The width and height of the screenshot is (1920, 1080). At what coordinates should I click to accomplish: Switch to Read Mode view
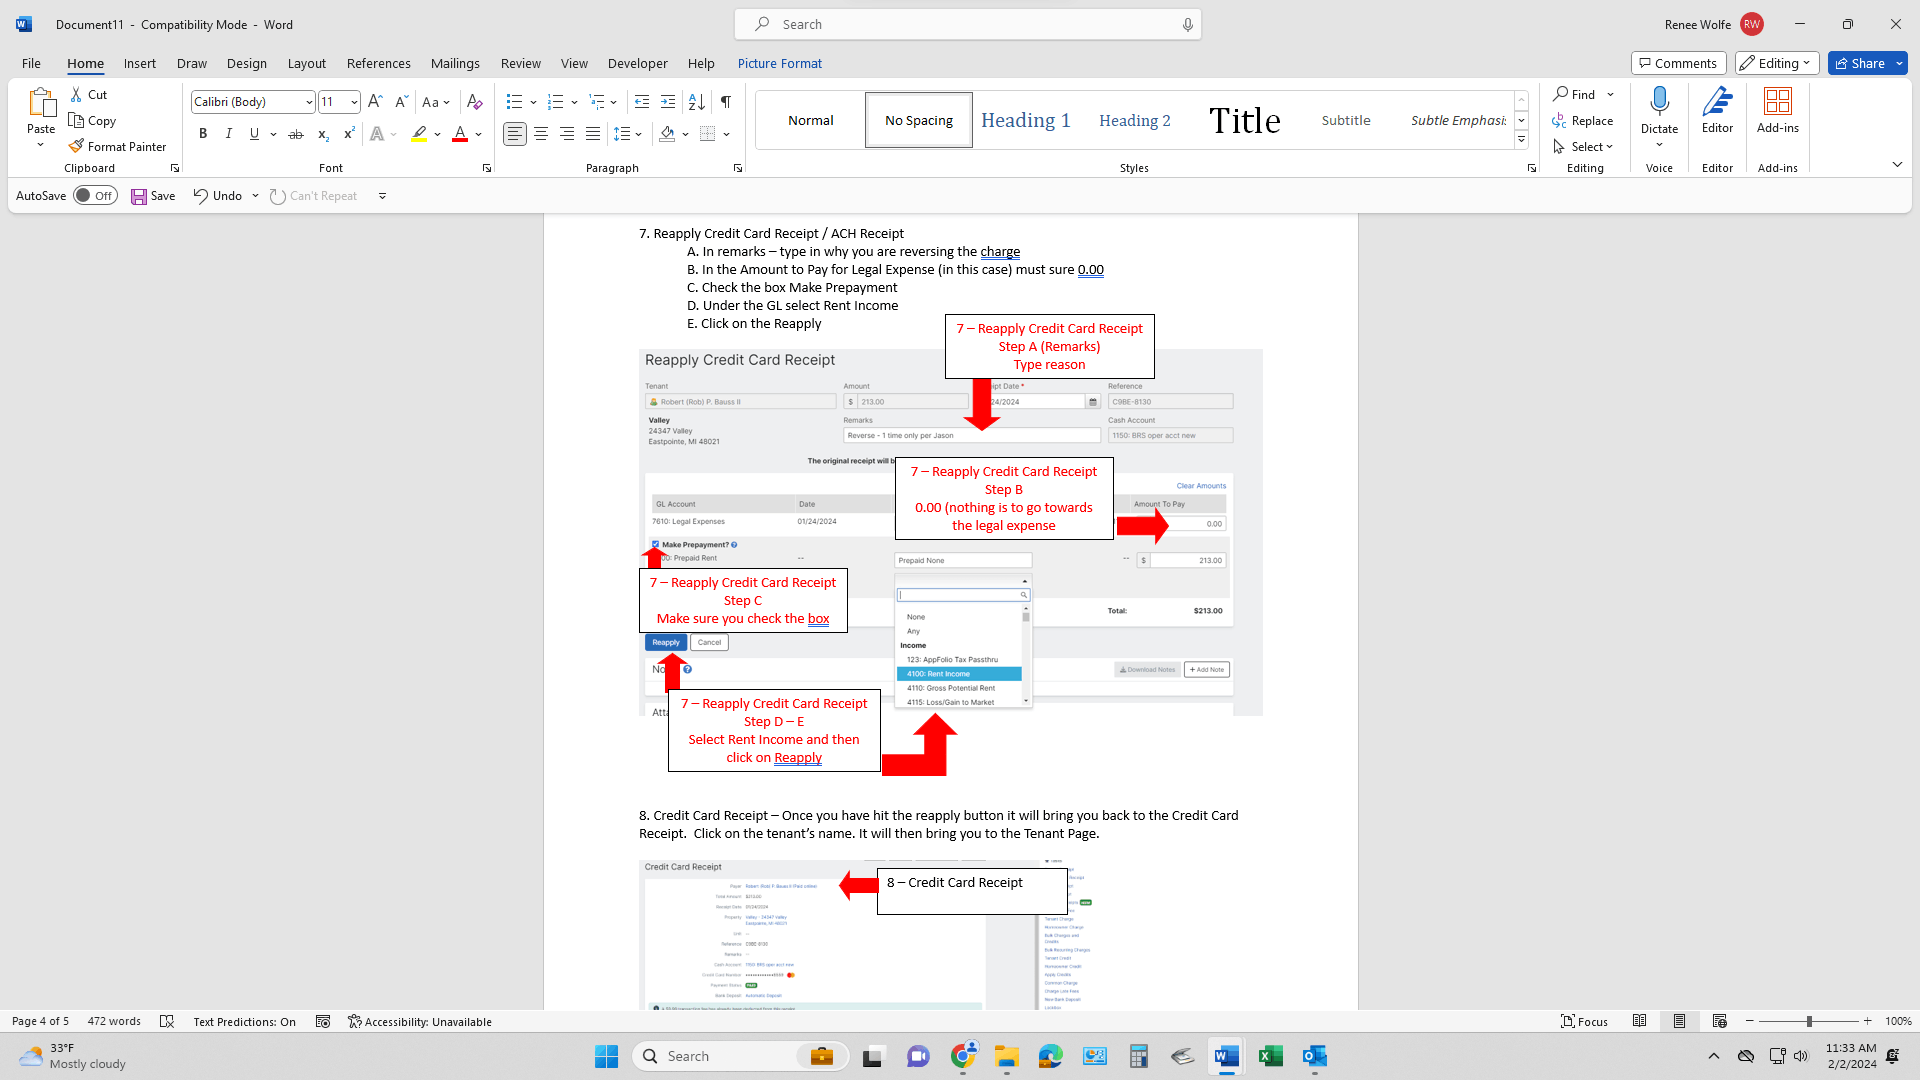[1640, 1021]
